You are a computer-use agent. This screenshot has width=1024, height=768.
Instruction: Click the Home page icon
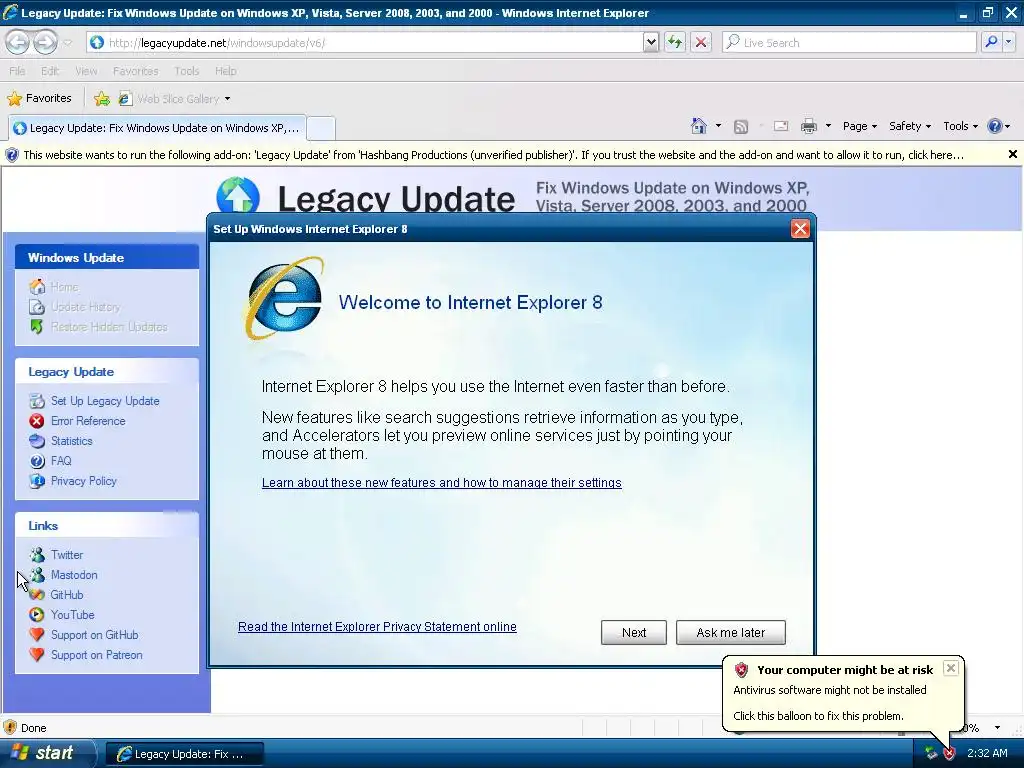[699, 126]
